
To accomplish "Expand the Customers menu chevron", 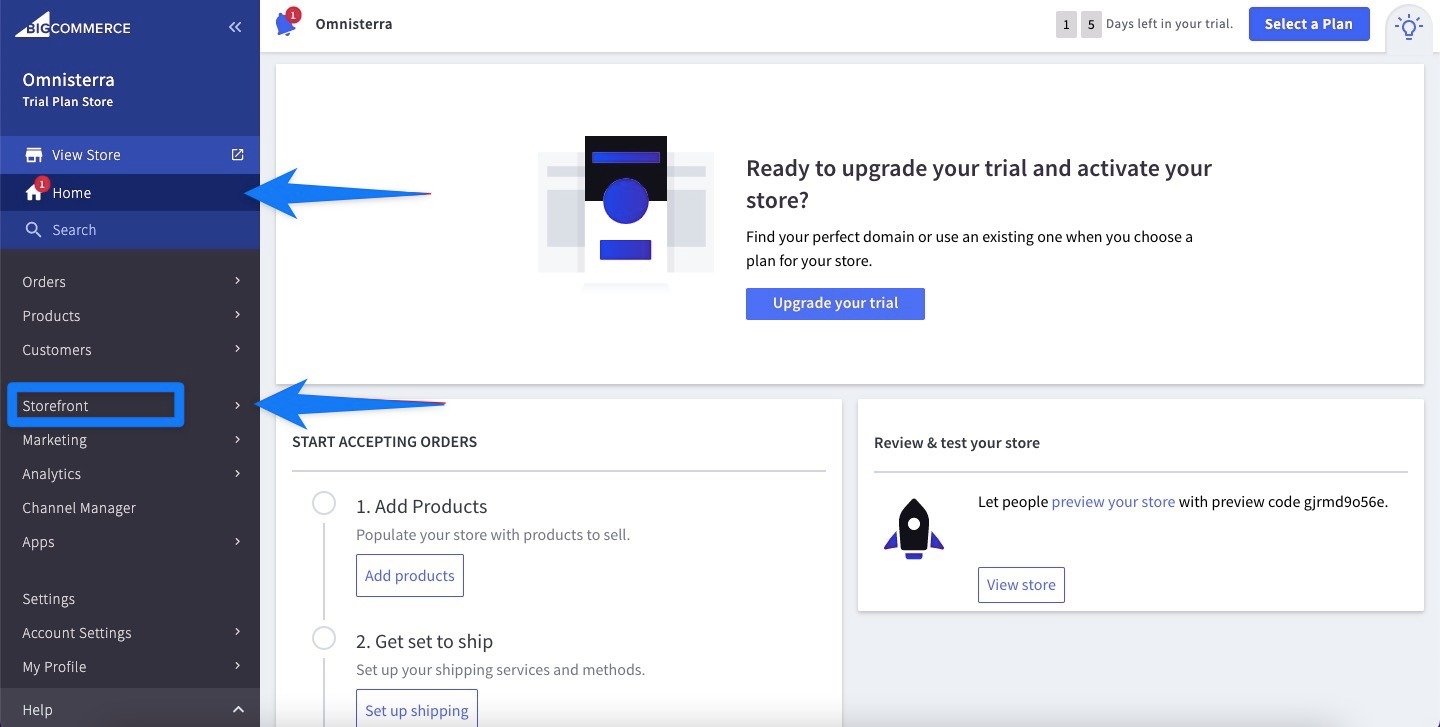I will pyautogui.click(x=237, y=349).
